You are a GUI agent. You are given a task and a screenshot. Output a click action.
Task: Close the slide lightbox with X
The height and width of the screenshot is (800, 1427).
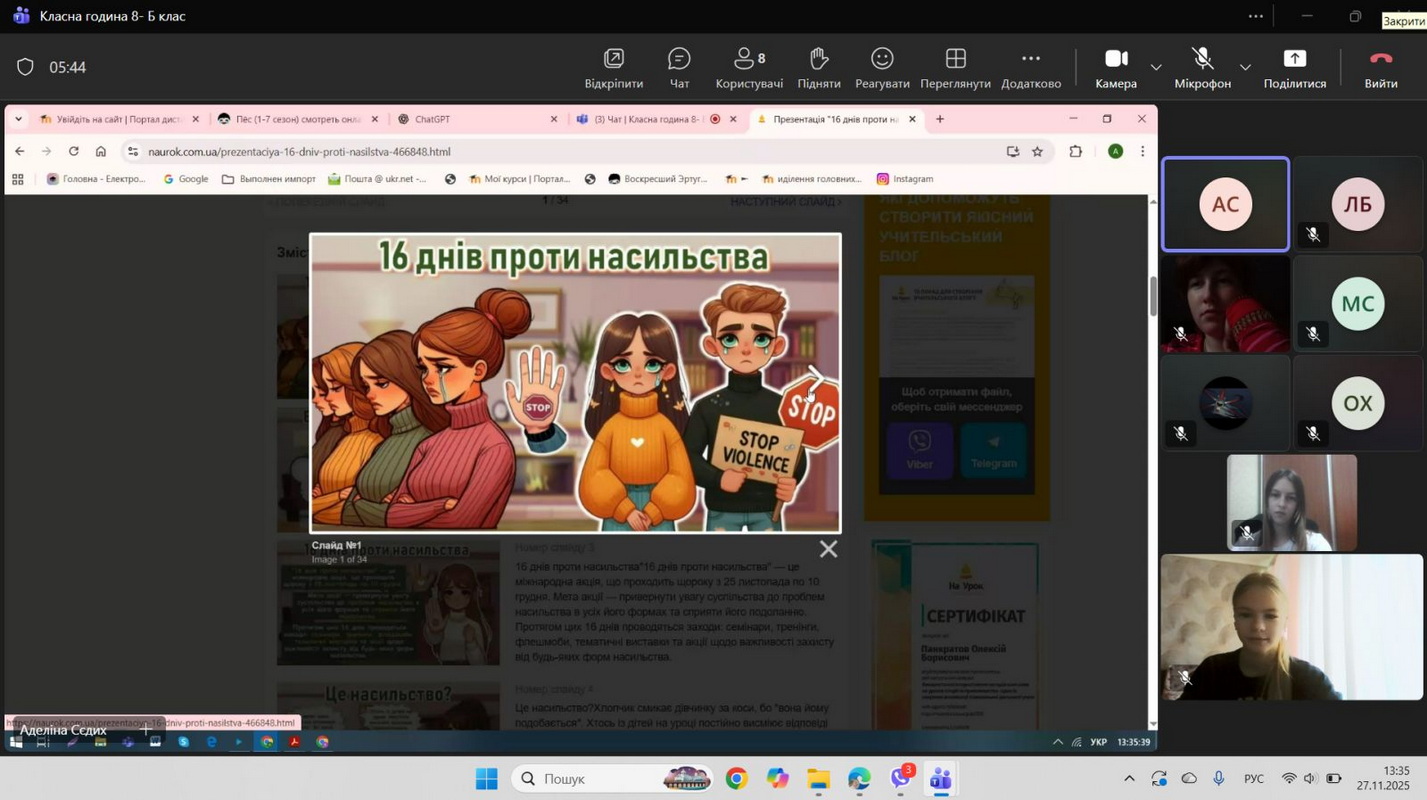click(828, 549)
